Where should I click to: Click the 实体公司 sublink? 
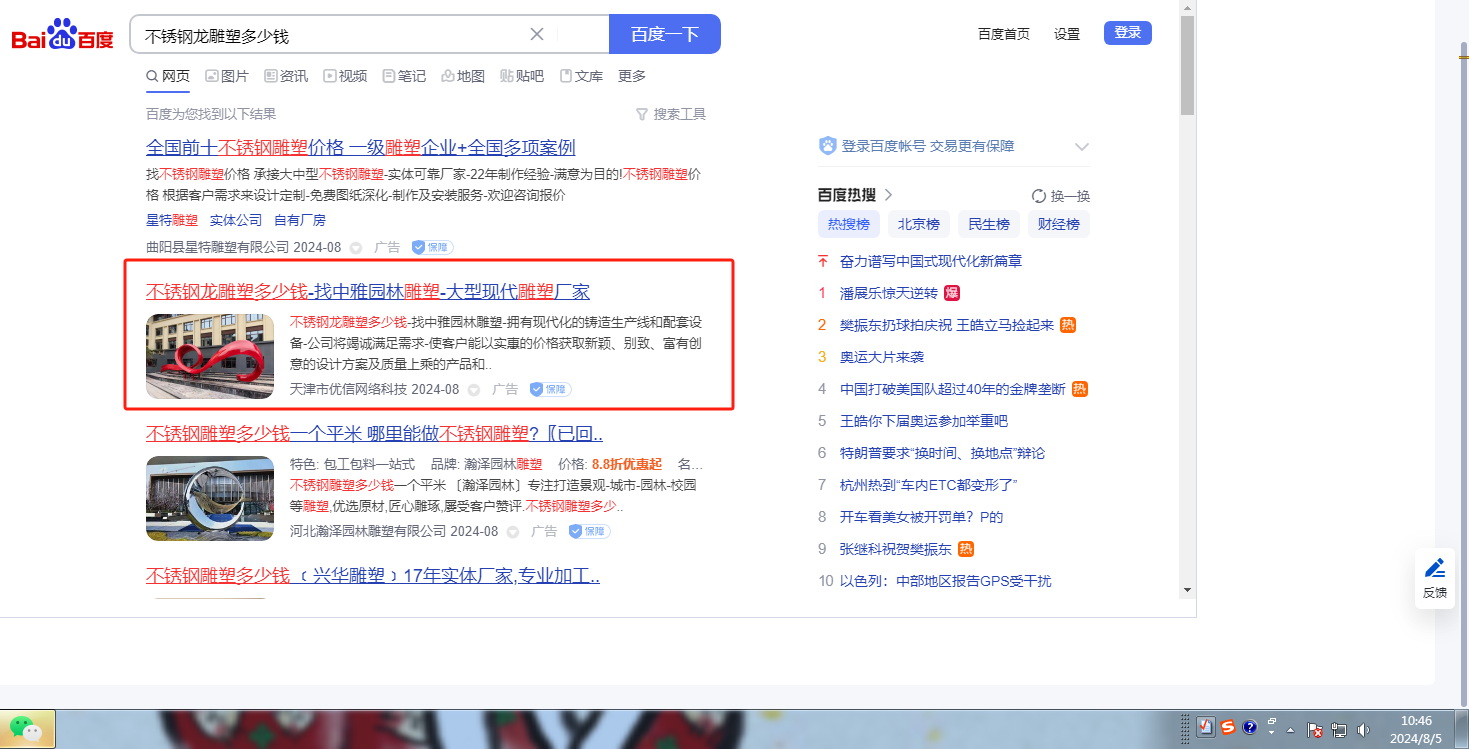(x=236, y=220)
